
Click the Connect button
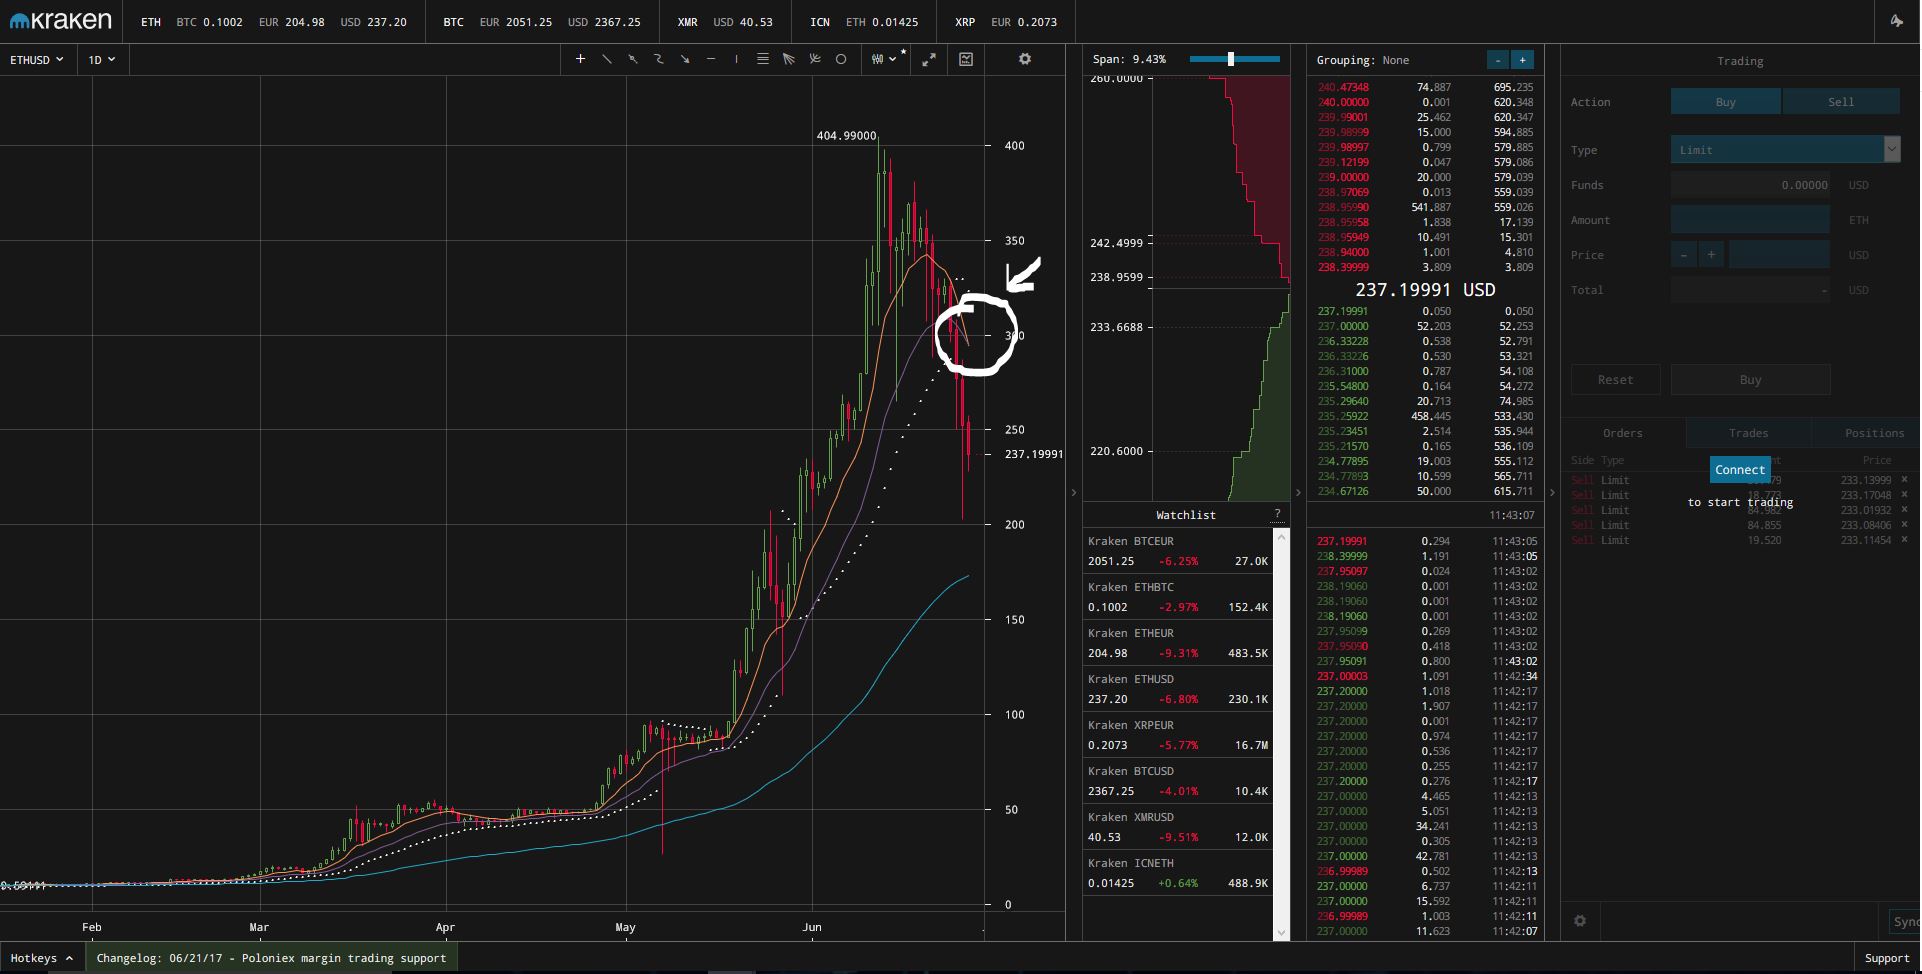pos(1740,469)
